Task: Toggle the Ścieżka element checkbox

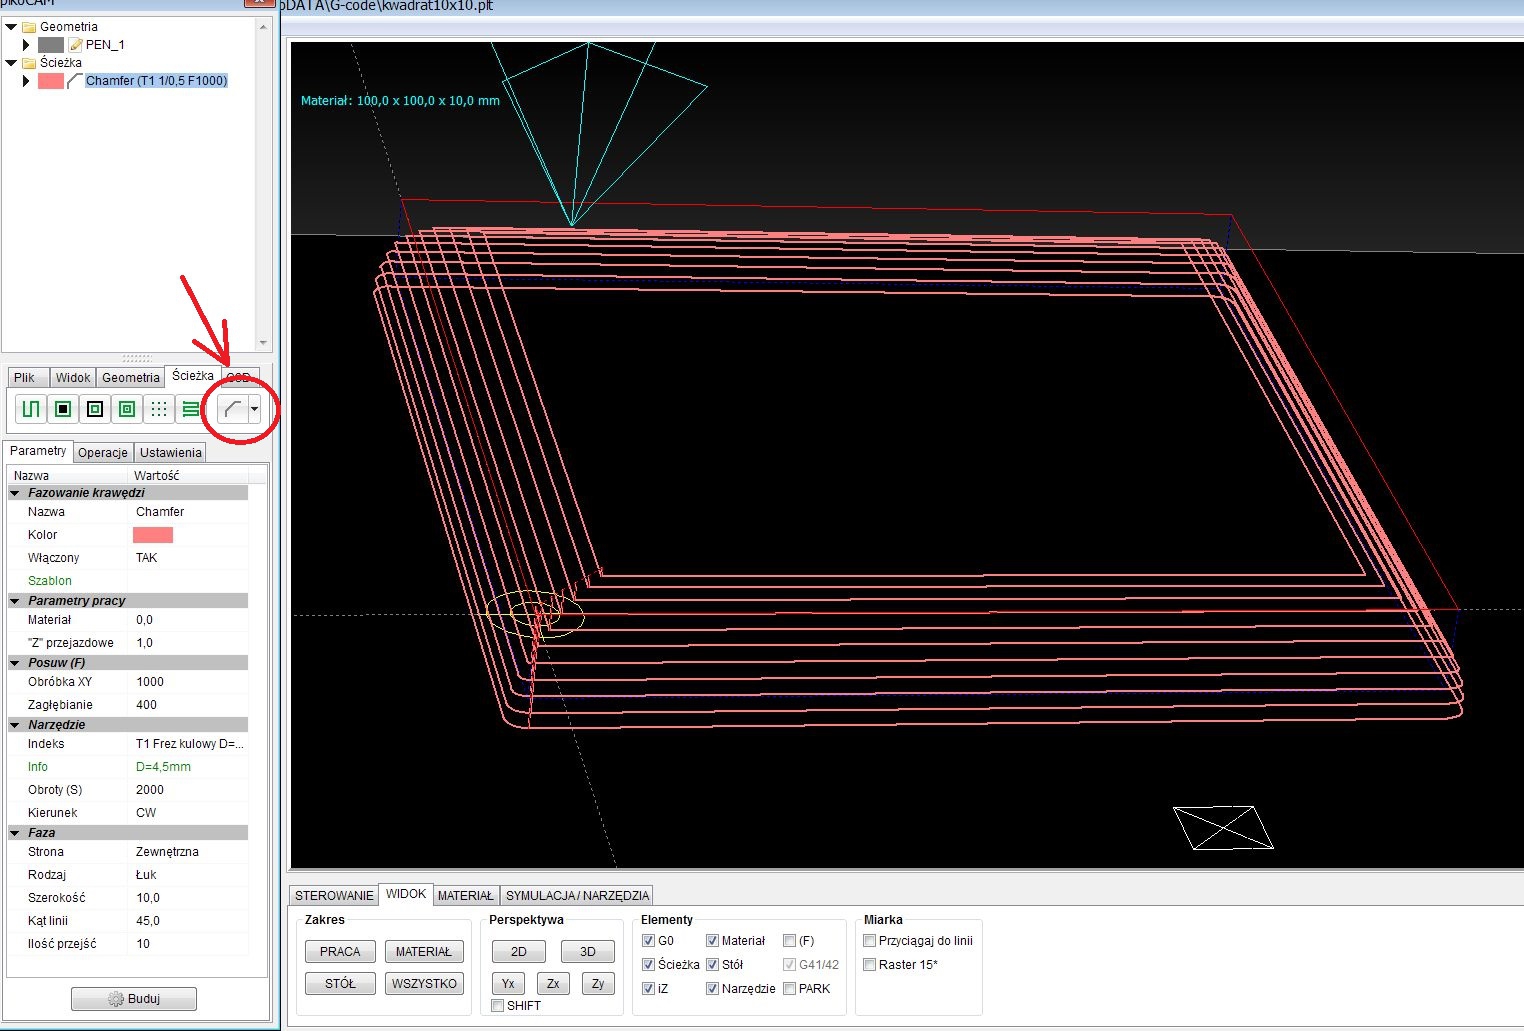Action: pyautogui.click(x=648, y=964)
